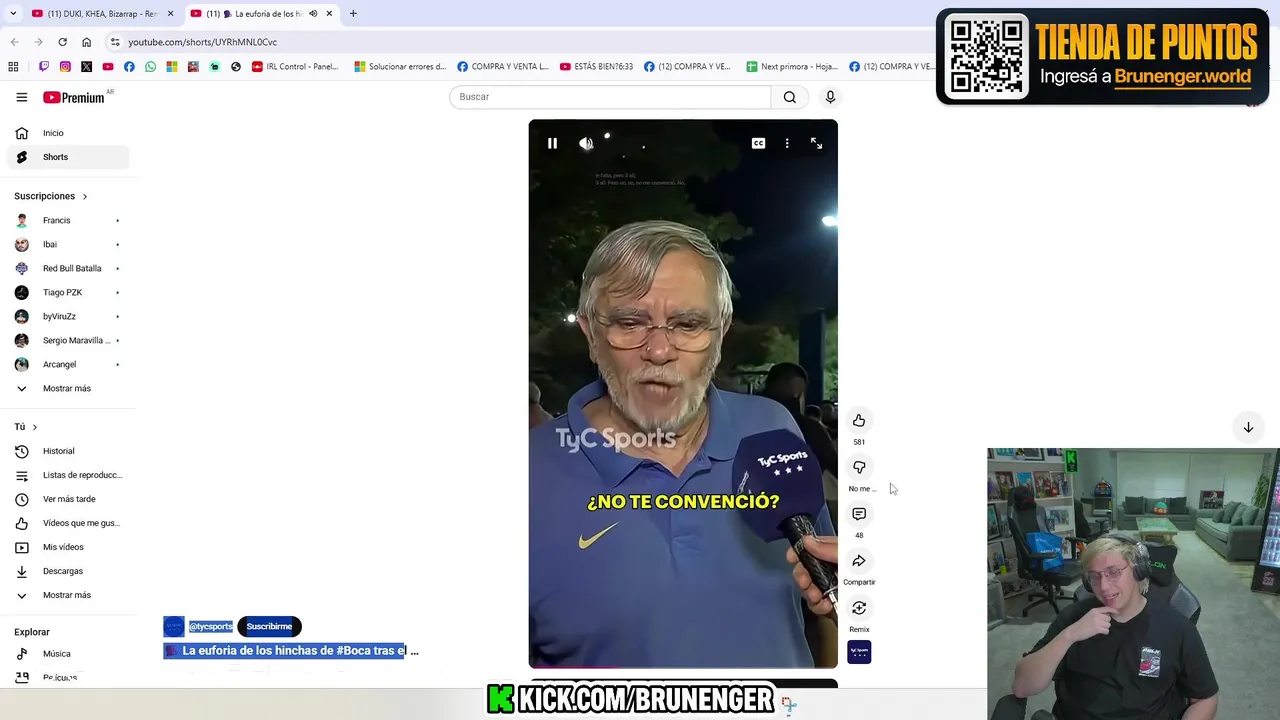
Task: Open the site information icon in the address bar
Action: (x=115, y=42)
